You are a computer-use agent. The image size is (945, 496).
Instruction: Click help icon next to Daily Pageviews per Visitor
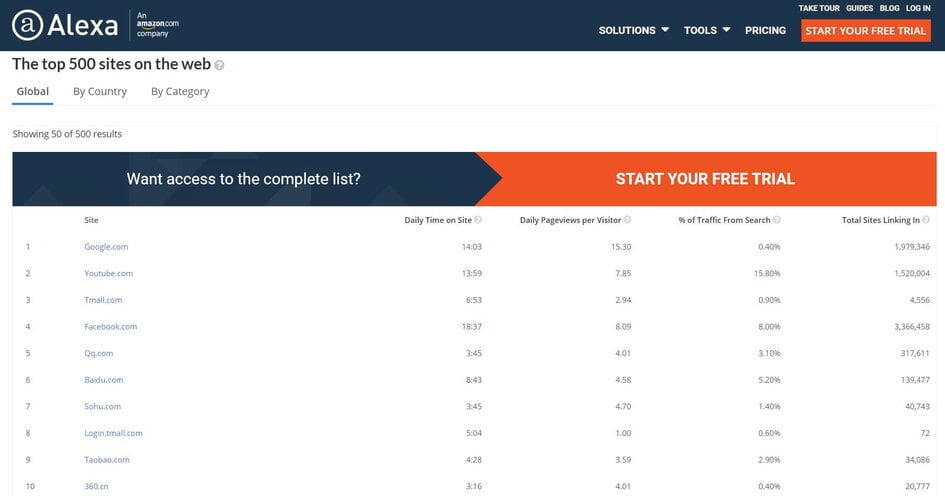tap(627, 220)
